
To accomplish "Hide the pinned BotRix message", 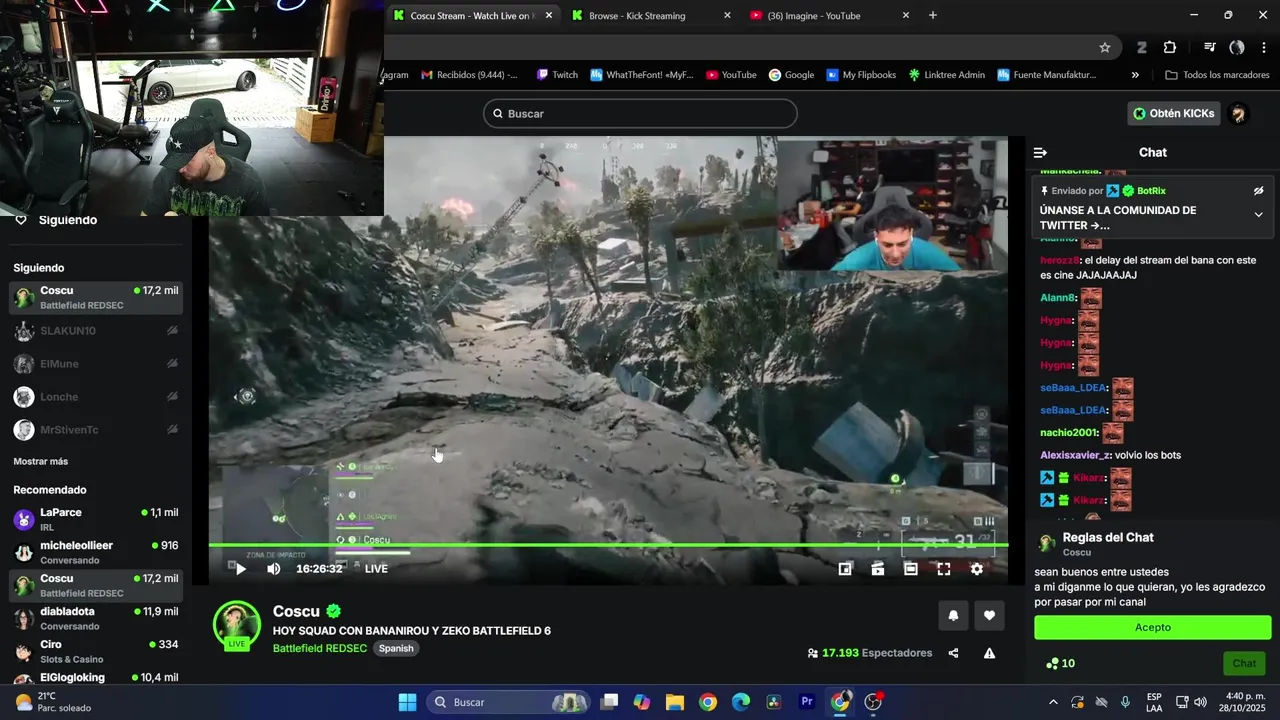I will click(x=1258, y=191).
